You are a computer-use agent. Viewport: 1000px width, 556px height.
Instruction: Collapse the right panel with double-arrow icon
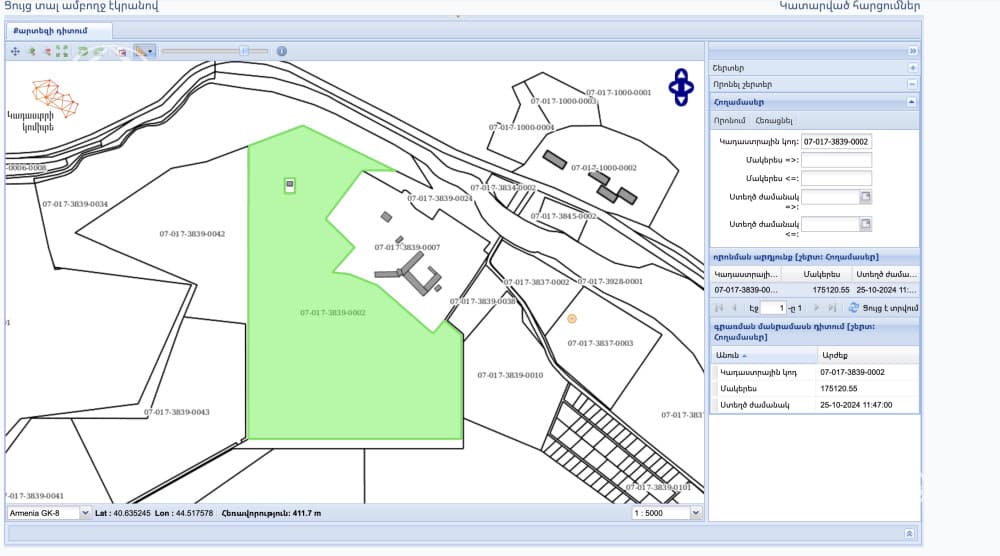pyautogui.click(x=913, y=51)
